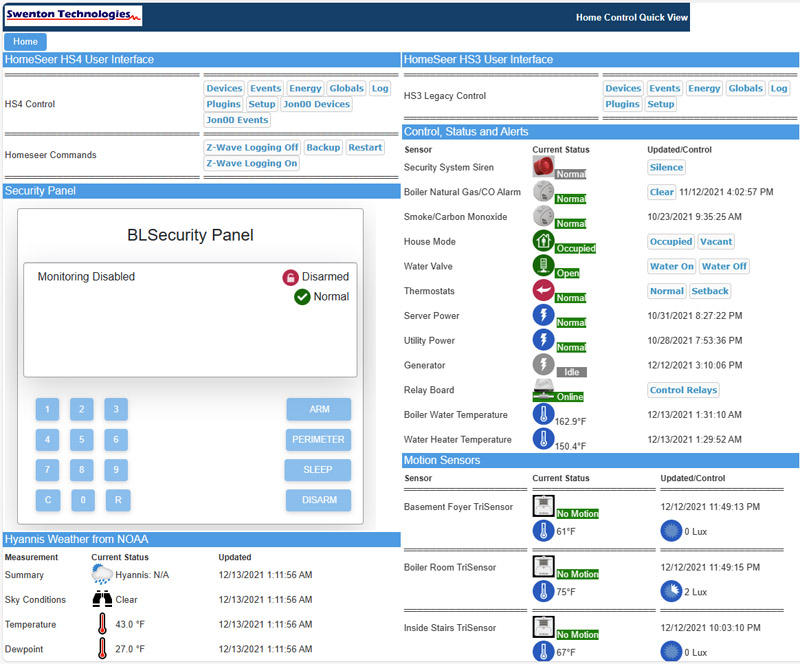Clear the Boiler Natural Gas/CO Alarm
The height and width of the screenshot is (664, 800).
pyautogui.click(x=662, y=192)
